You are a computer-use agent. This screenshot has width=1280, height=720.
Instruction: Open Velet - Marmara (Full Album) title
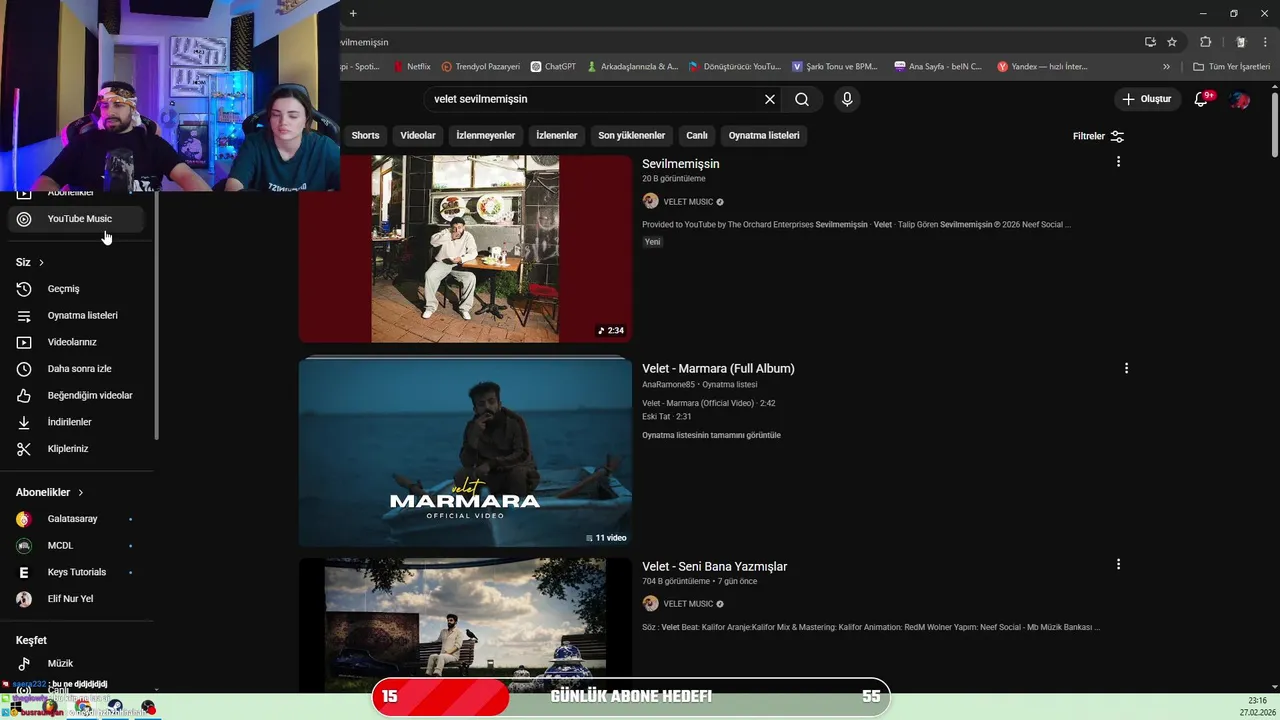click(x=718, y=368)
